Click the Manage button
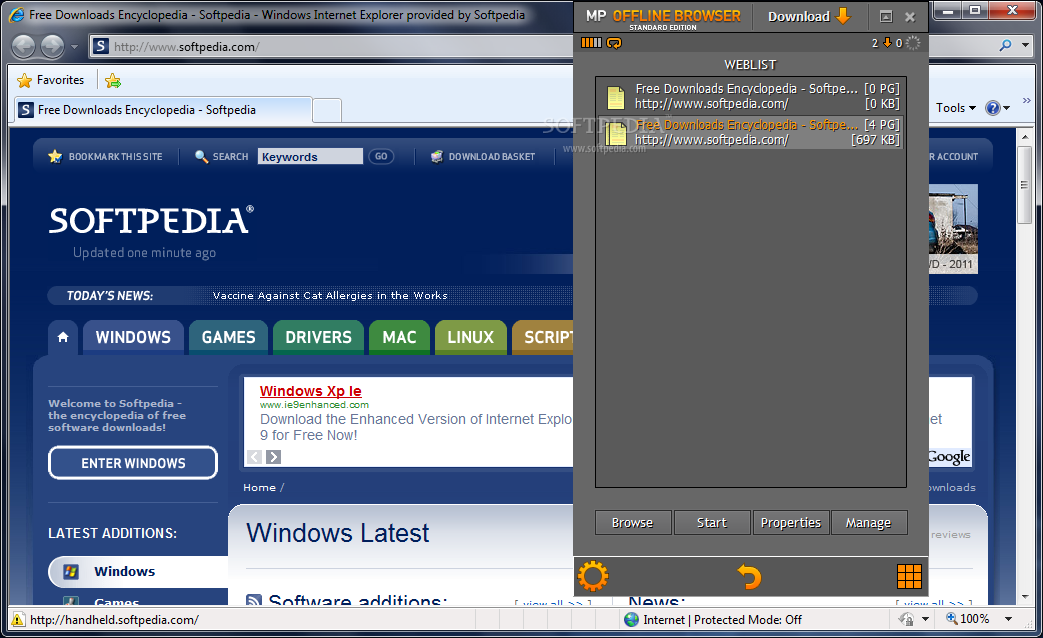The image size is (1043, 638). (x=868, y=522)
